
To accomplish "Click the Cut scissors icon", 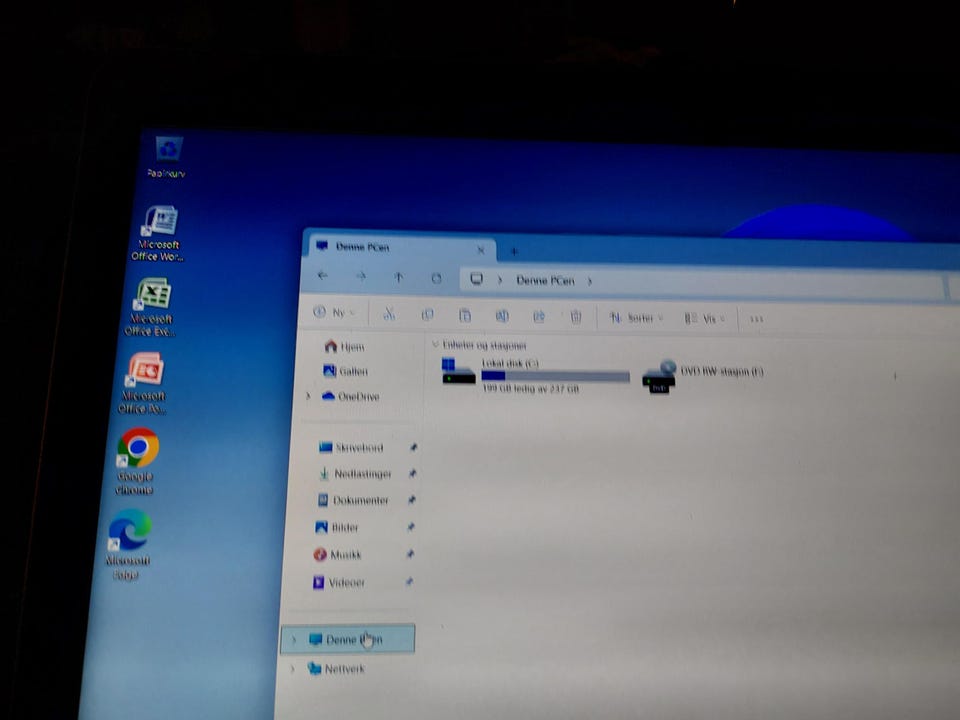I will (x=389, y=314).
